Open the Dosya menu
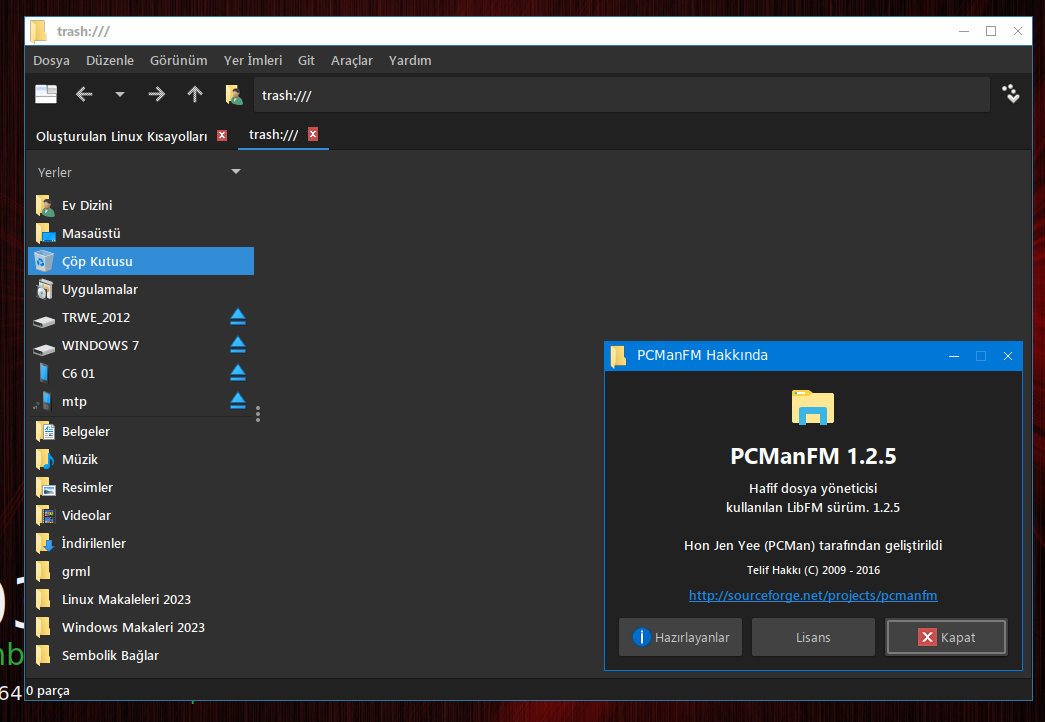This screenshot has width=1045, height=722. 51,61
